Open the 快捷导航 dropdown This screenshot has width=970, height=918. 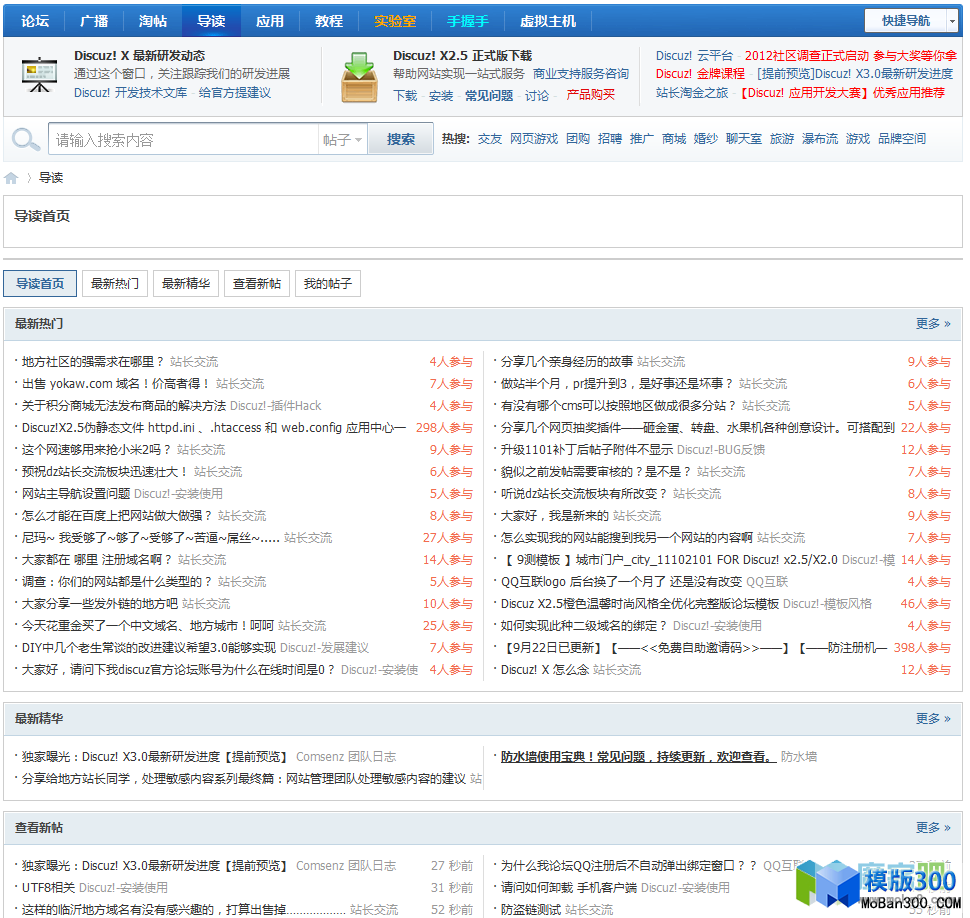click(x=911, y=21)
